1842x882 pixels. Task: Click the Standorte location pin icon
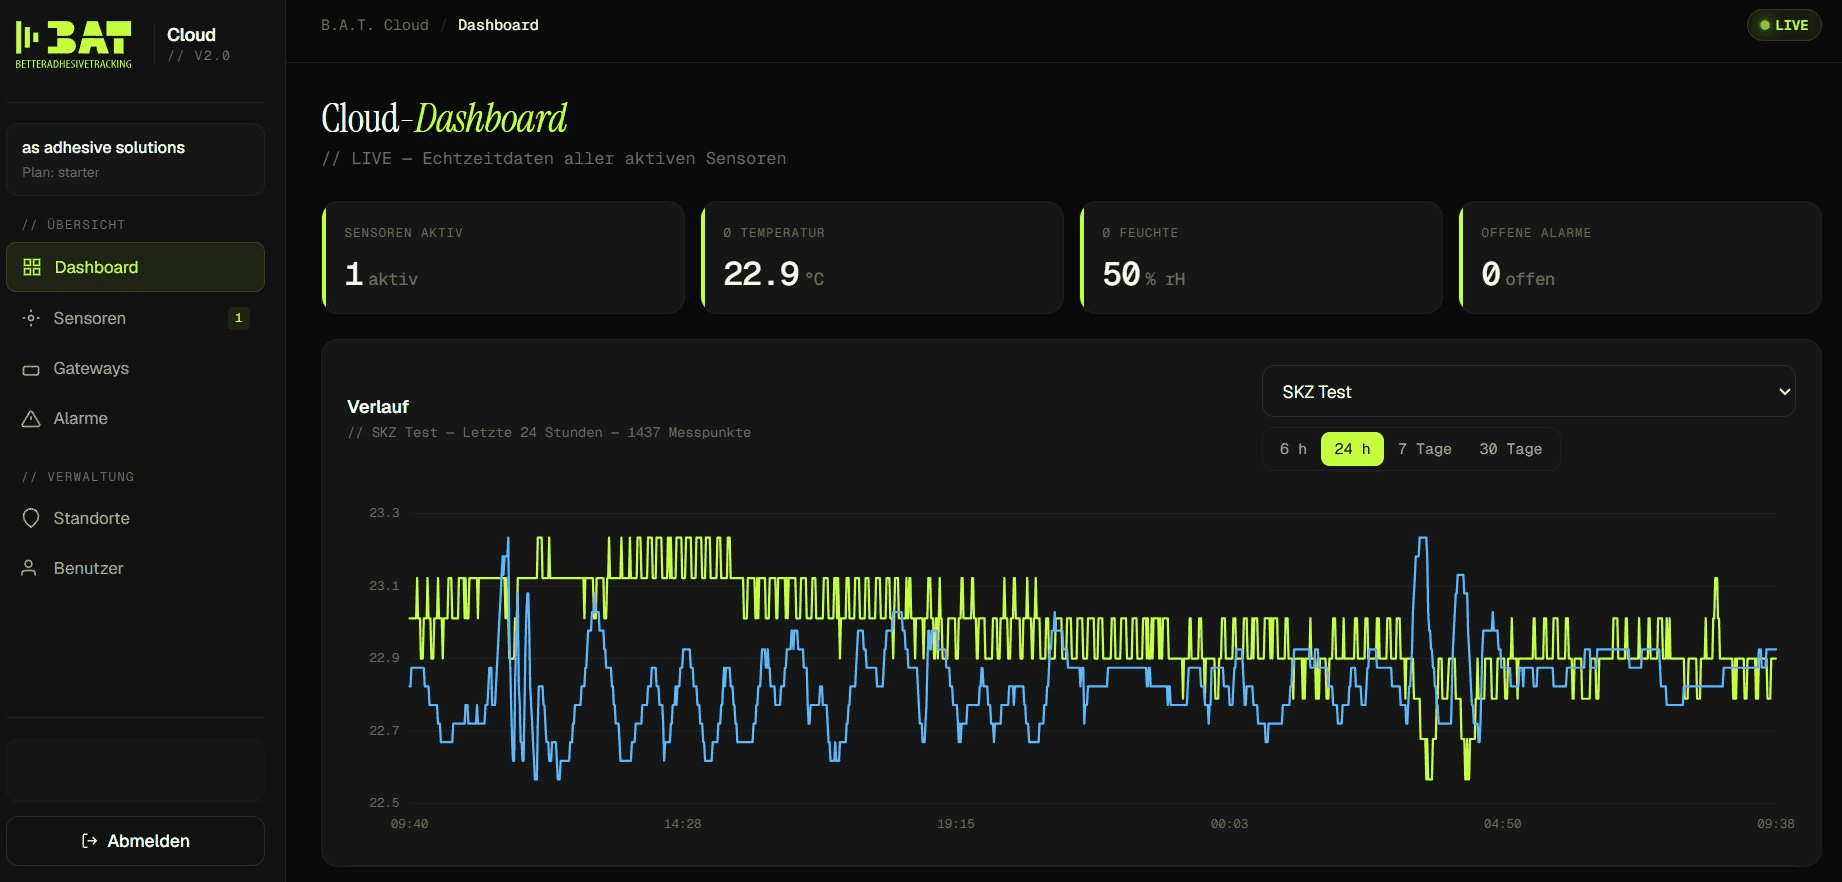tap(31, 518)
